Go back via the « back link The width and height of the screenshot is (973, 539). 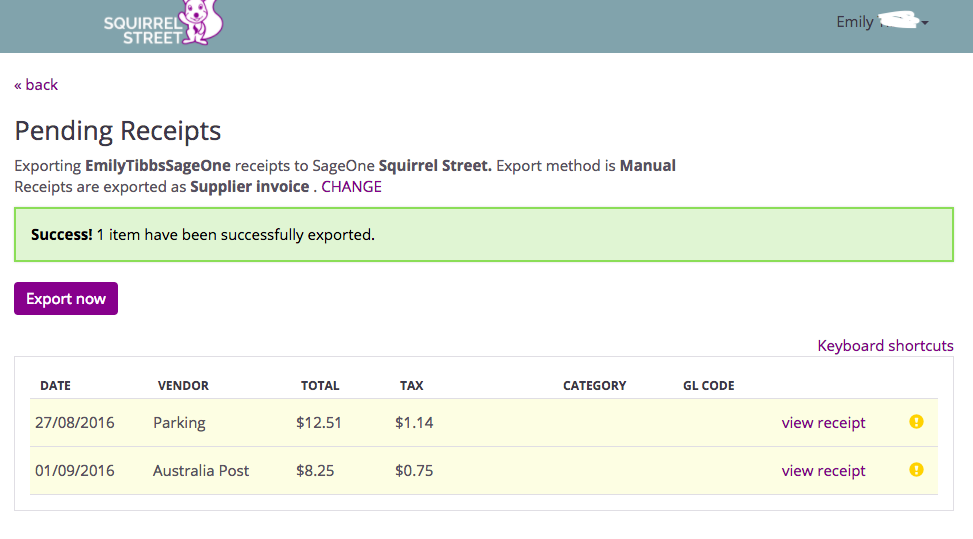36,84
